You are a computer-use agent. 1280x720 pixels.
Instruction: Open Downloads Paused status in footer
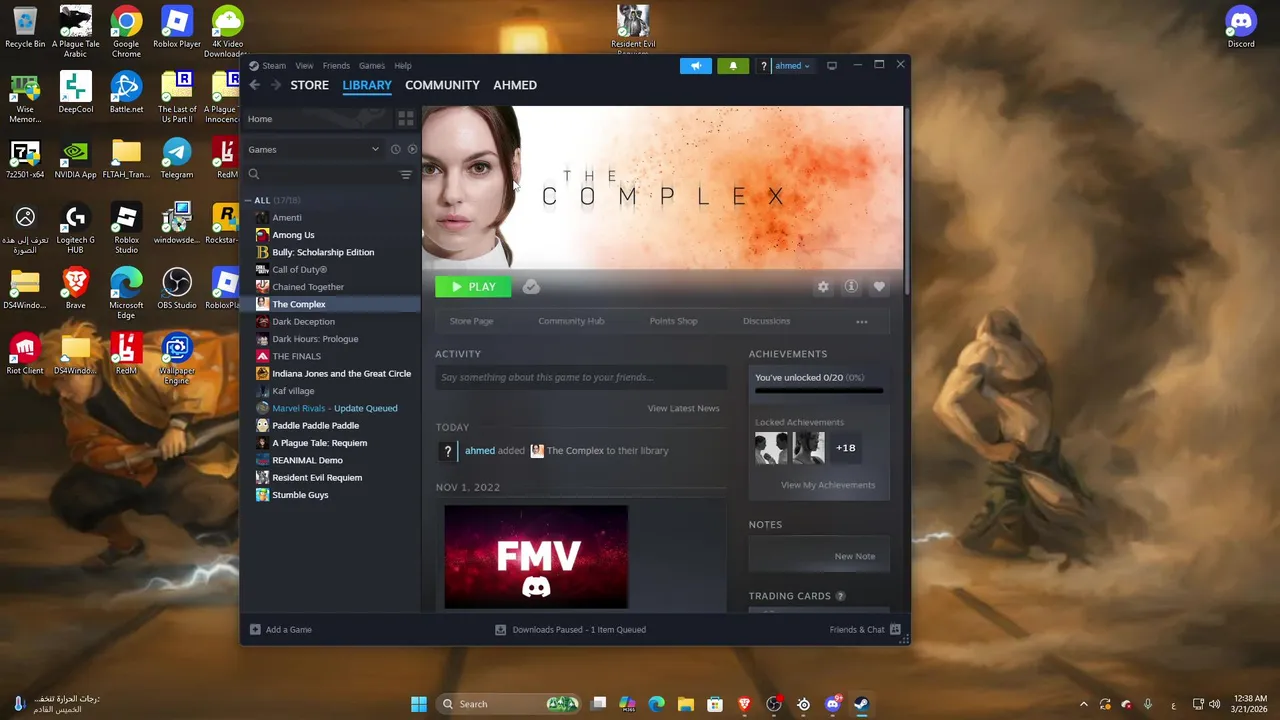570,630
